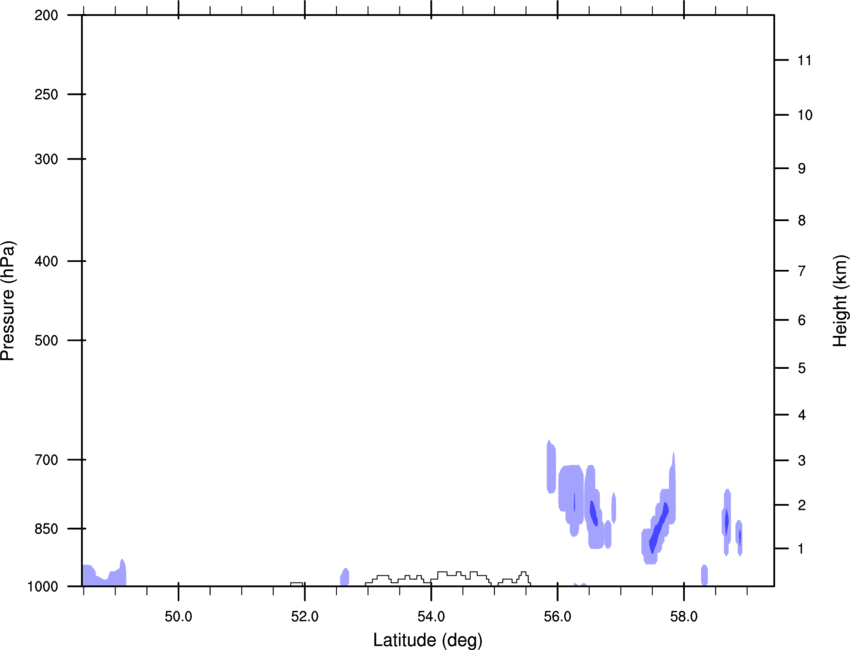Click the 'Pressure (hPa)' axis title
This screenshot has height=650, width=850.
(8, 301)
